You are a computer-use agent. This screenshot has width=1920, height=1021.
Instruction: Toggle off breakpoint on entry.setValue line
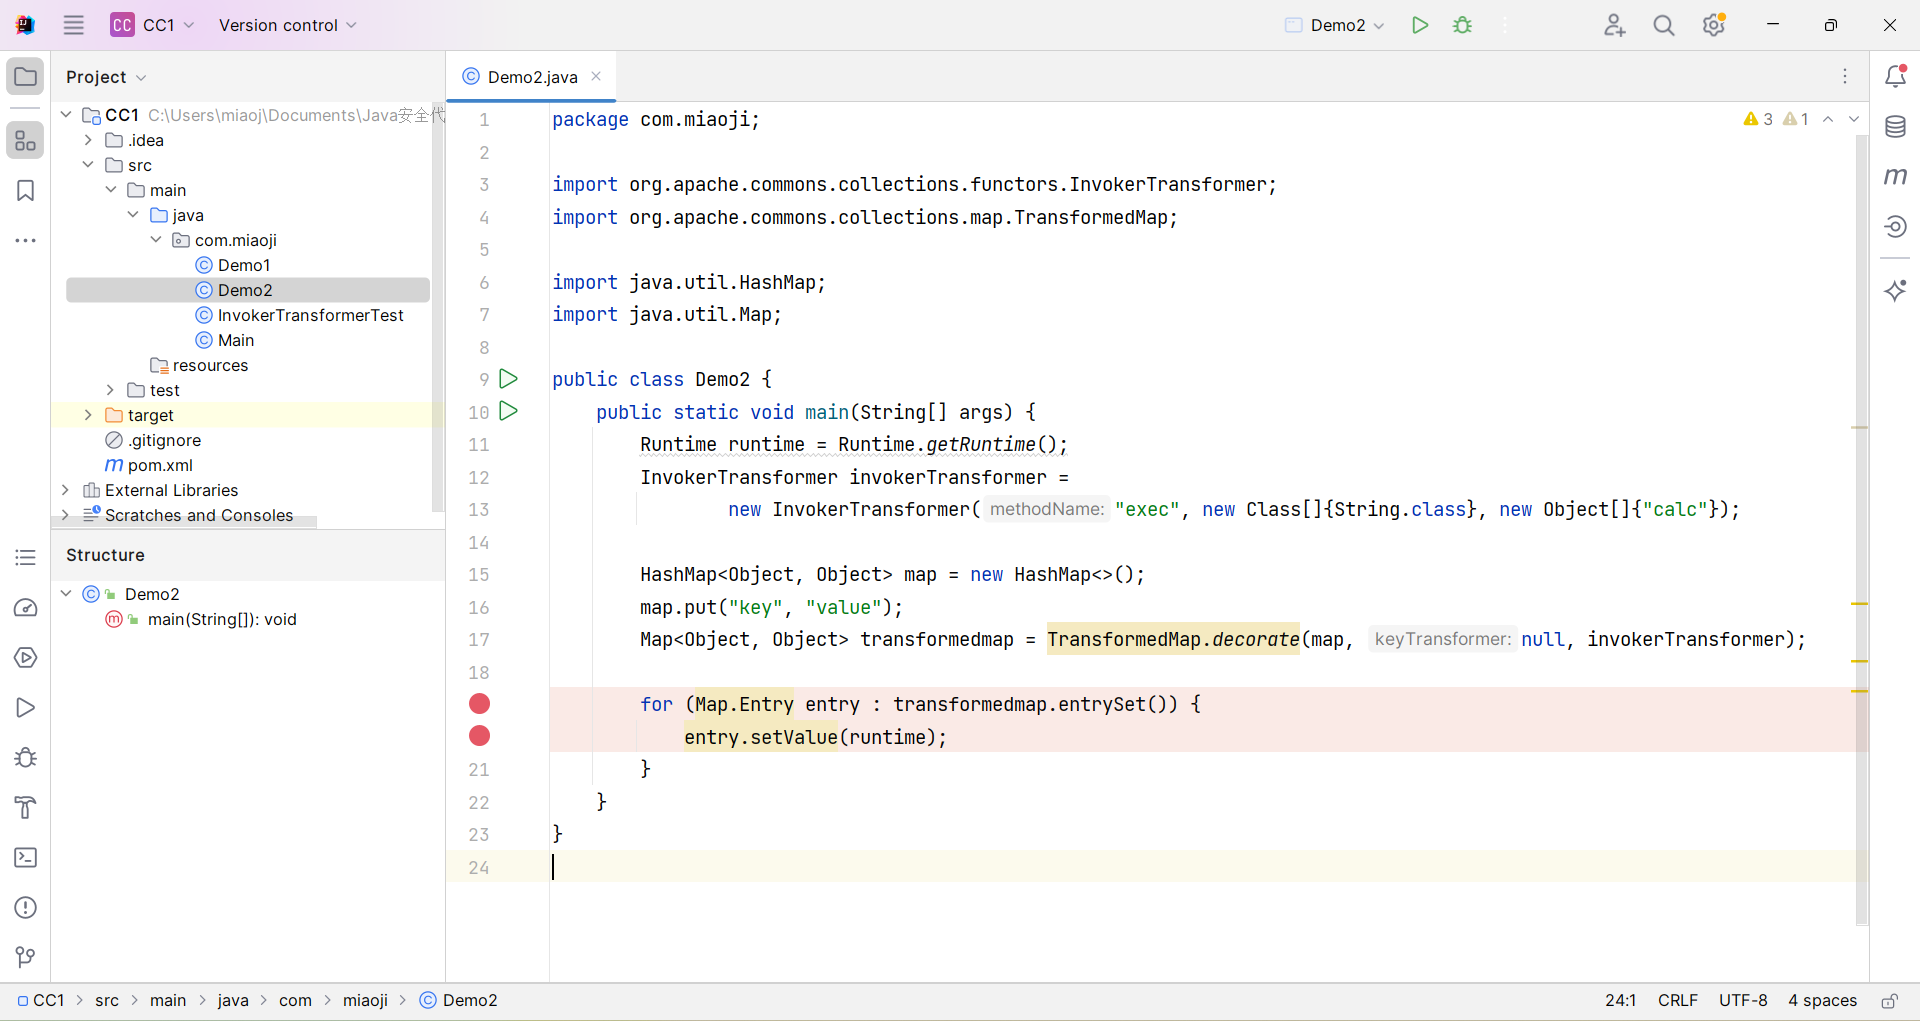coord(480,736)
